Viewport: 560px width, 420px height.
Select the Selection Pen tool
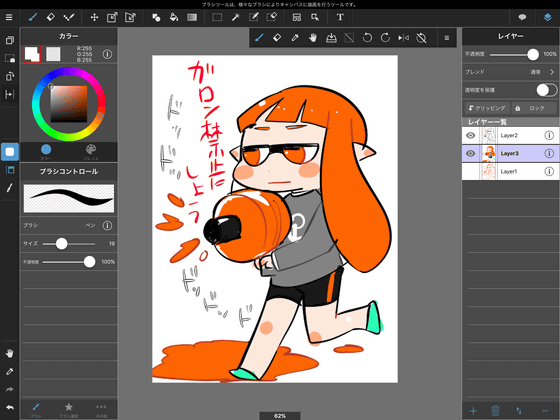pos(254,17)
